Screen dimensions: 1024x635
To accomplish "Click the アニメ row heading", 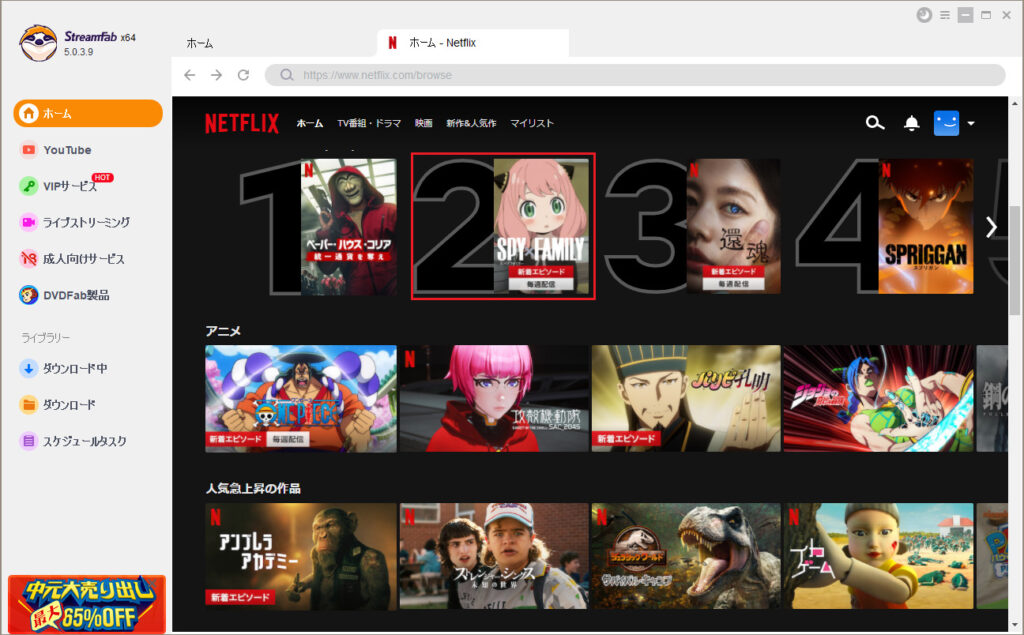I will [x=223, y=331].
